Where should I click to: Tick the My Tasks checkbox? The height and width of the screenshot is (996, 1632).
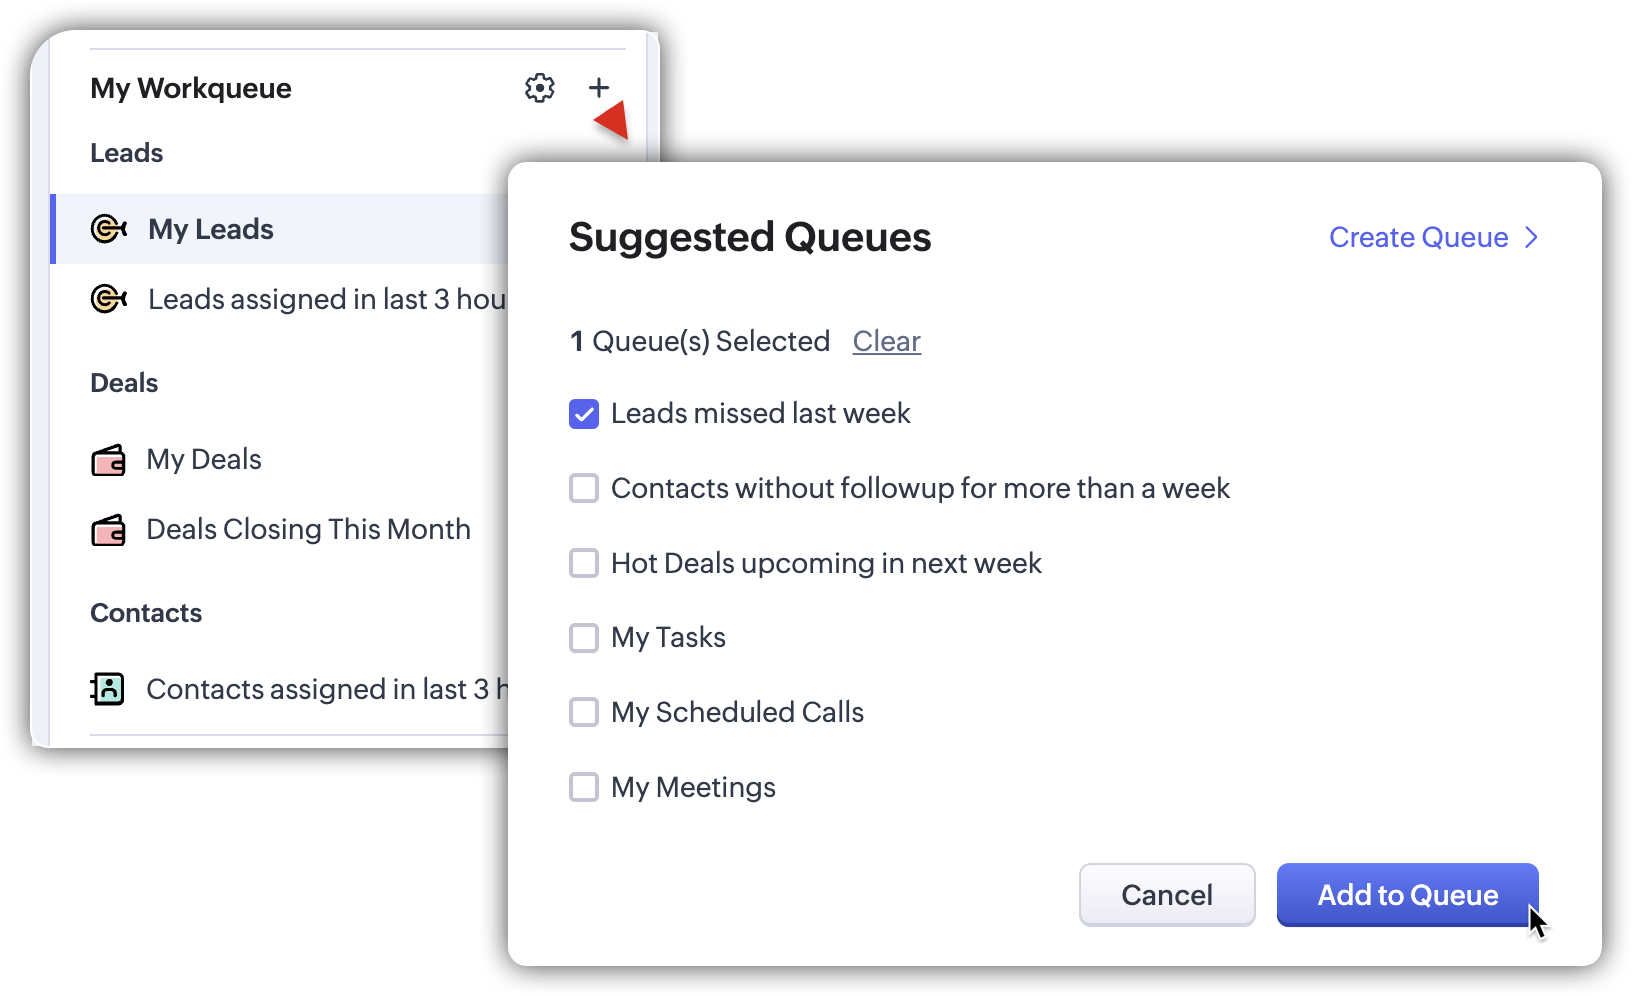pyautogui.click(x=584, y=638)
